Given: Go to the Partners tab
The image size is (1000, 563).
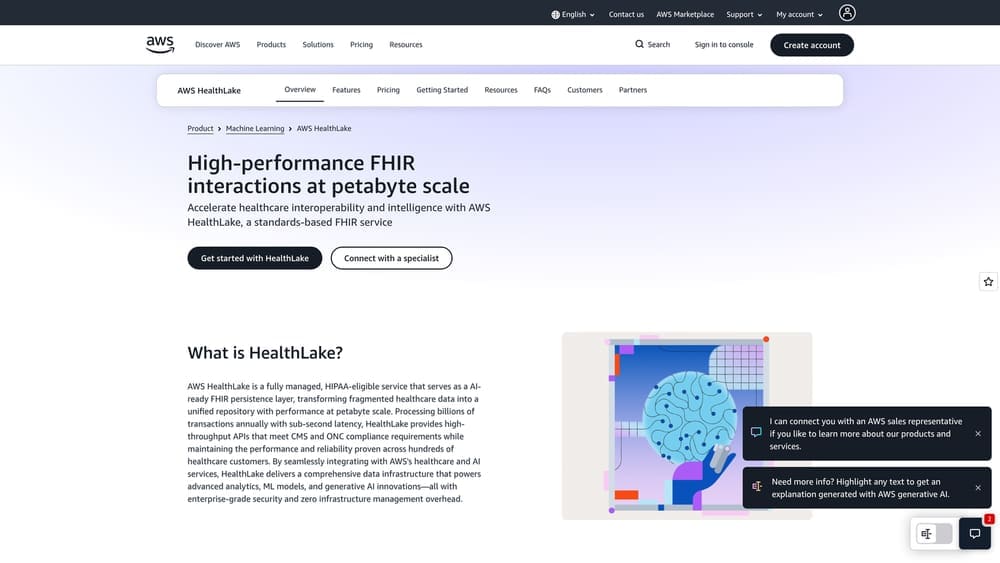Looking at the screenshot, I should click(x=633, y=90).
